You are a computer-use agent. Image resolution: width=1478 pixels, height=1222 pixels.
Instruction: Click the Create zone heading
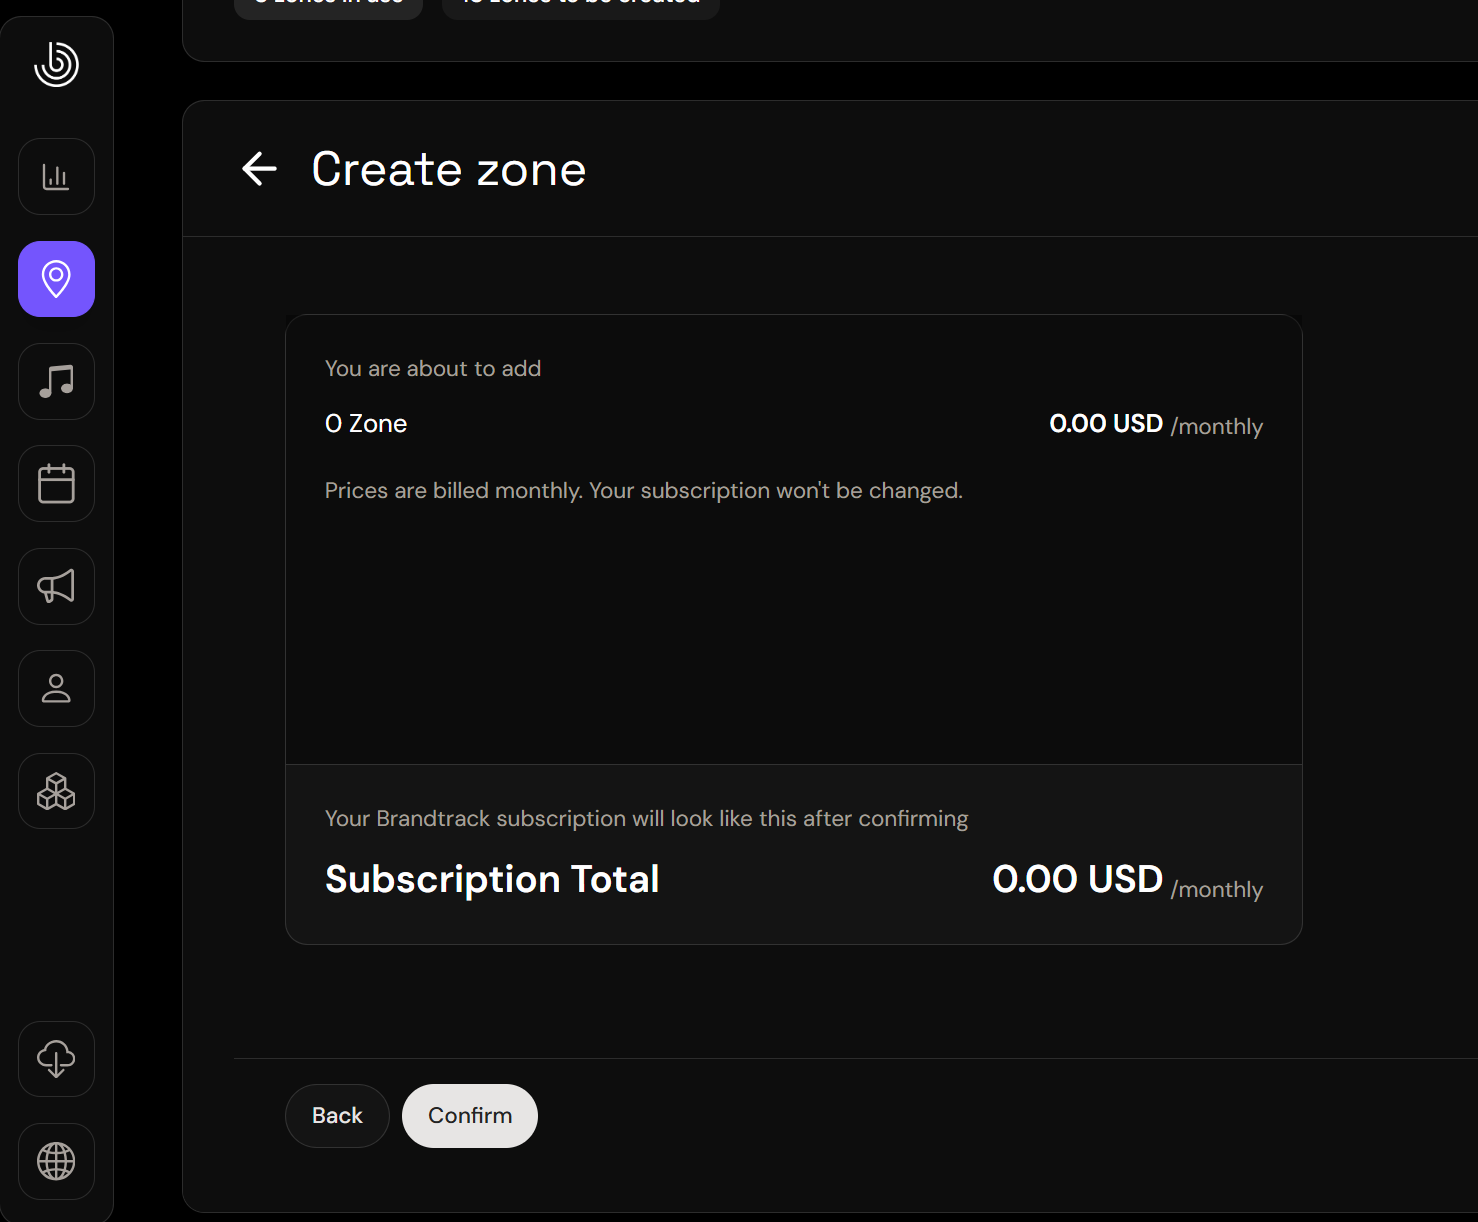[449, 169]
